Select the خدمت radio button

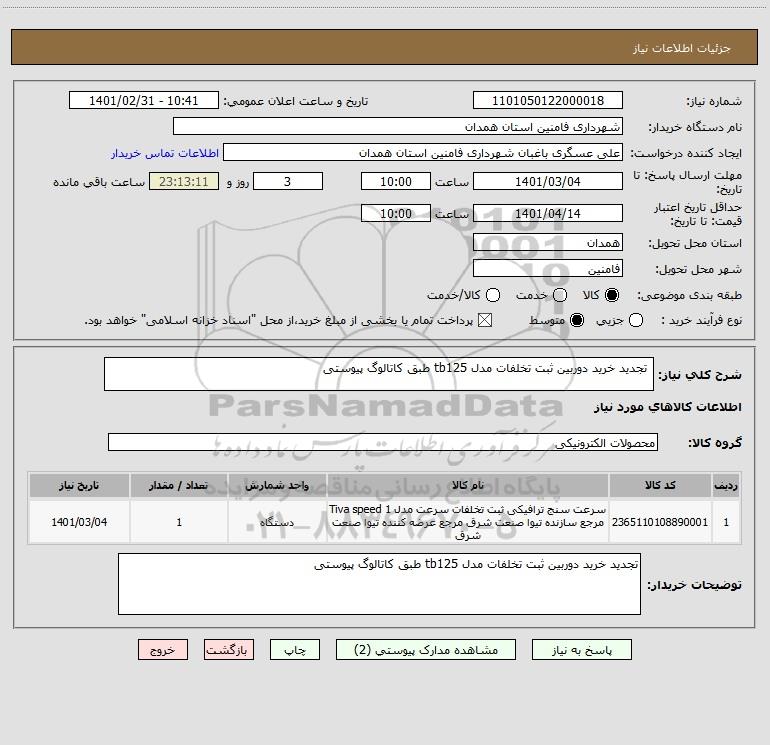click(560, 295)
